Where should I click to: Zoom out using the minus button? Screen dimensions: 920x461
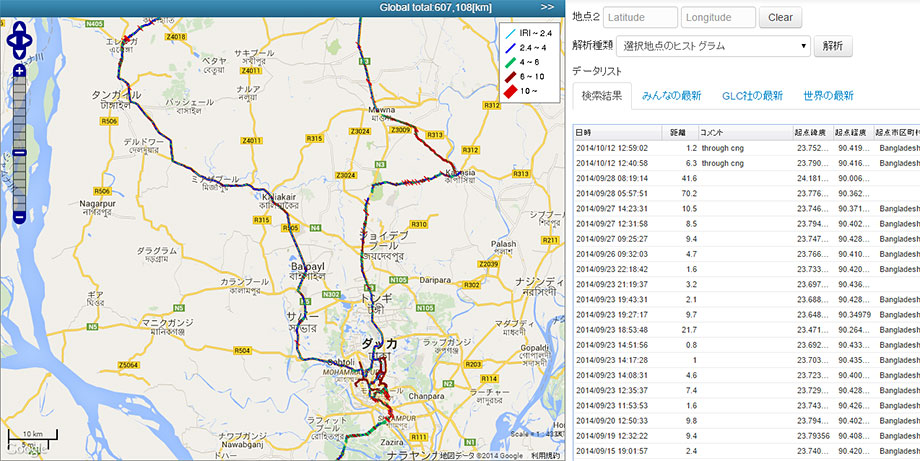[x=19, y=218]
